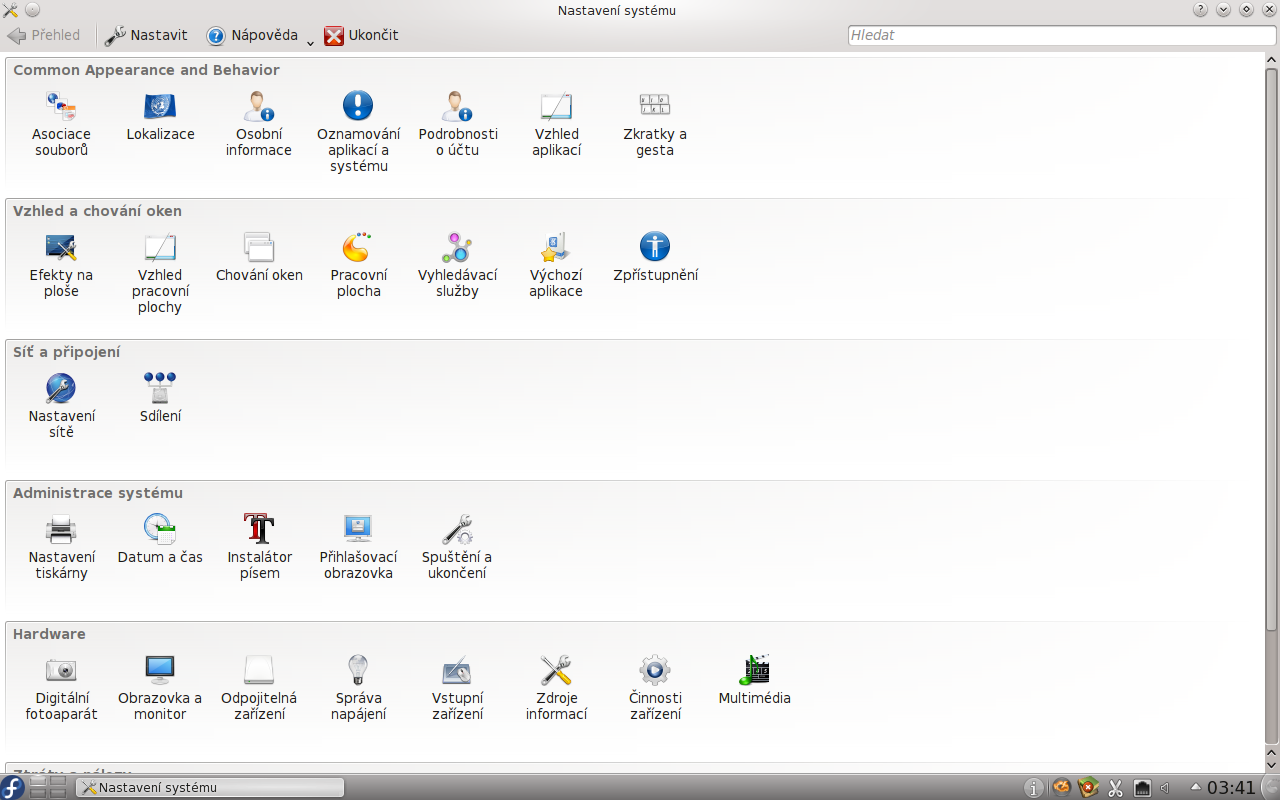Click the virtual desktop pager
The height and width of the screenshot is (800, 1280).
tap(48, 787)
